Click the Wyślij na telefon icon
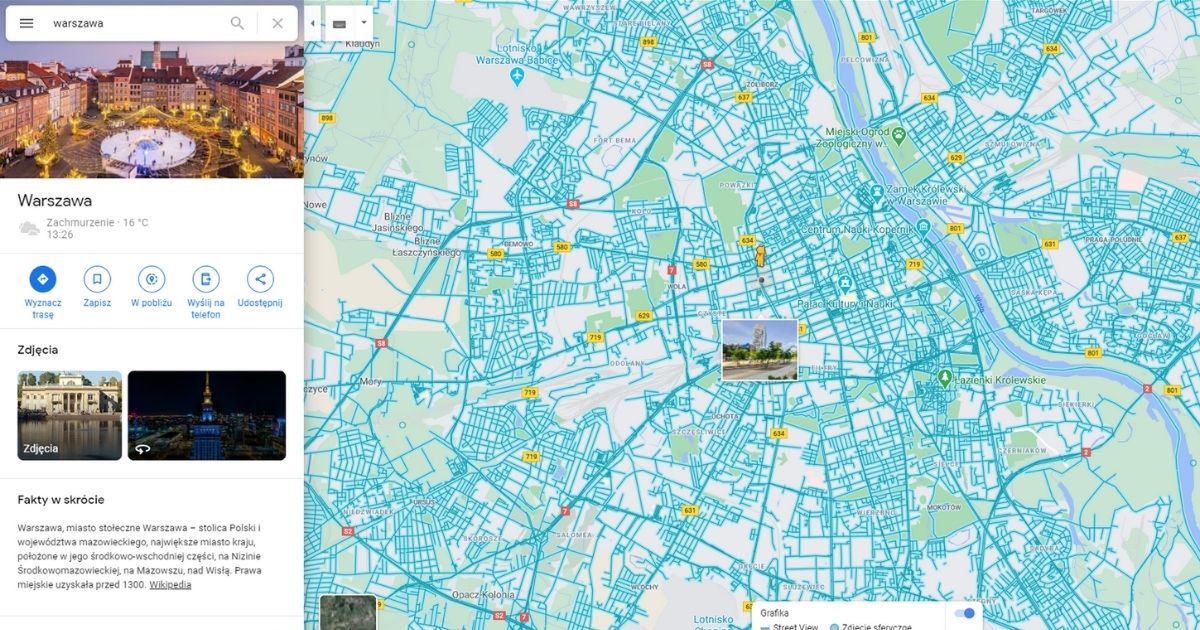Screen dimensions: 1200x630 [205, 279]
